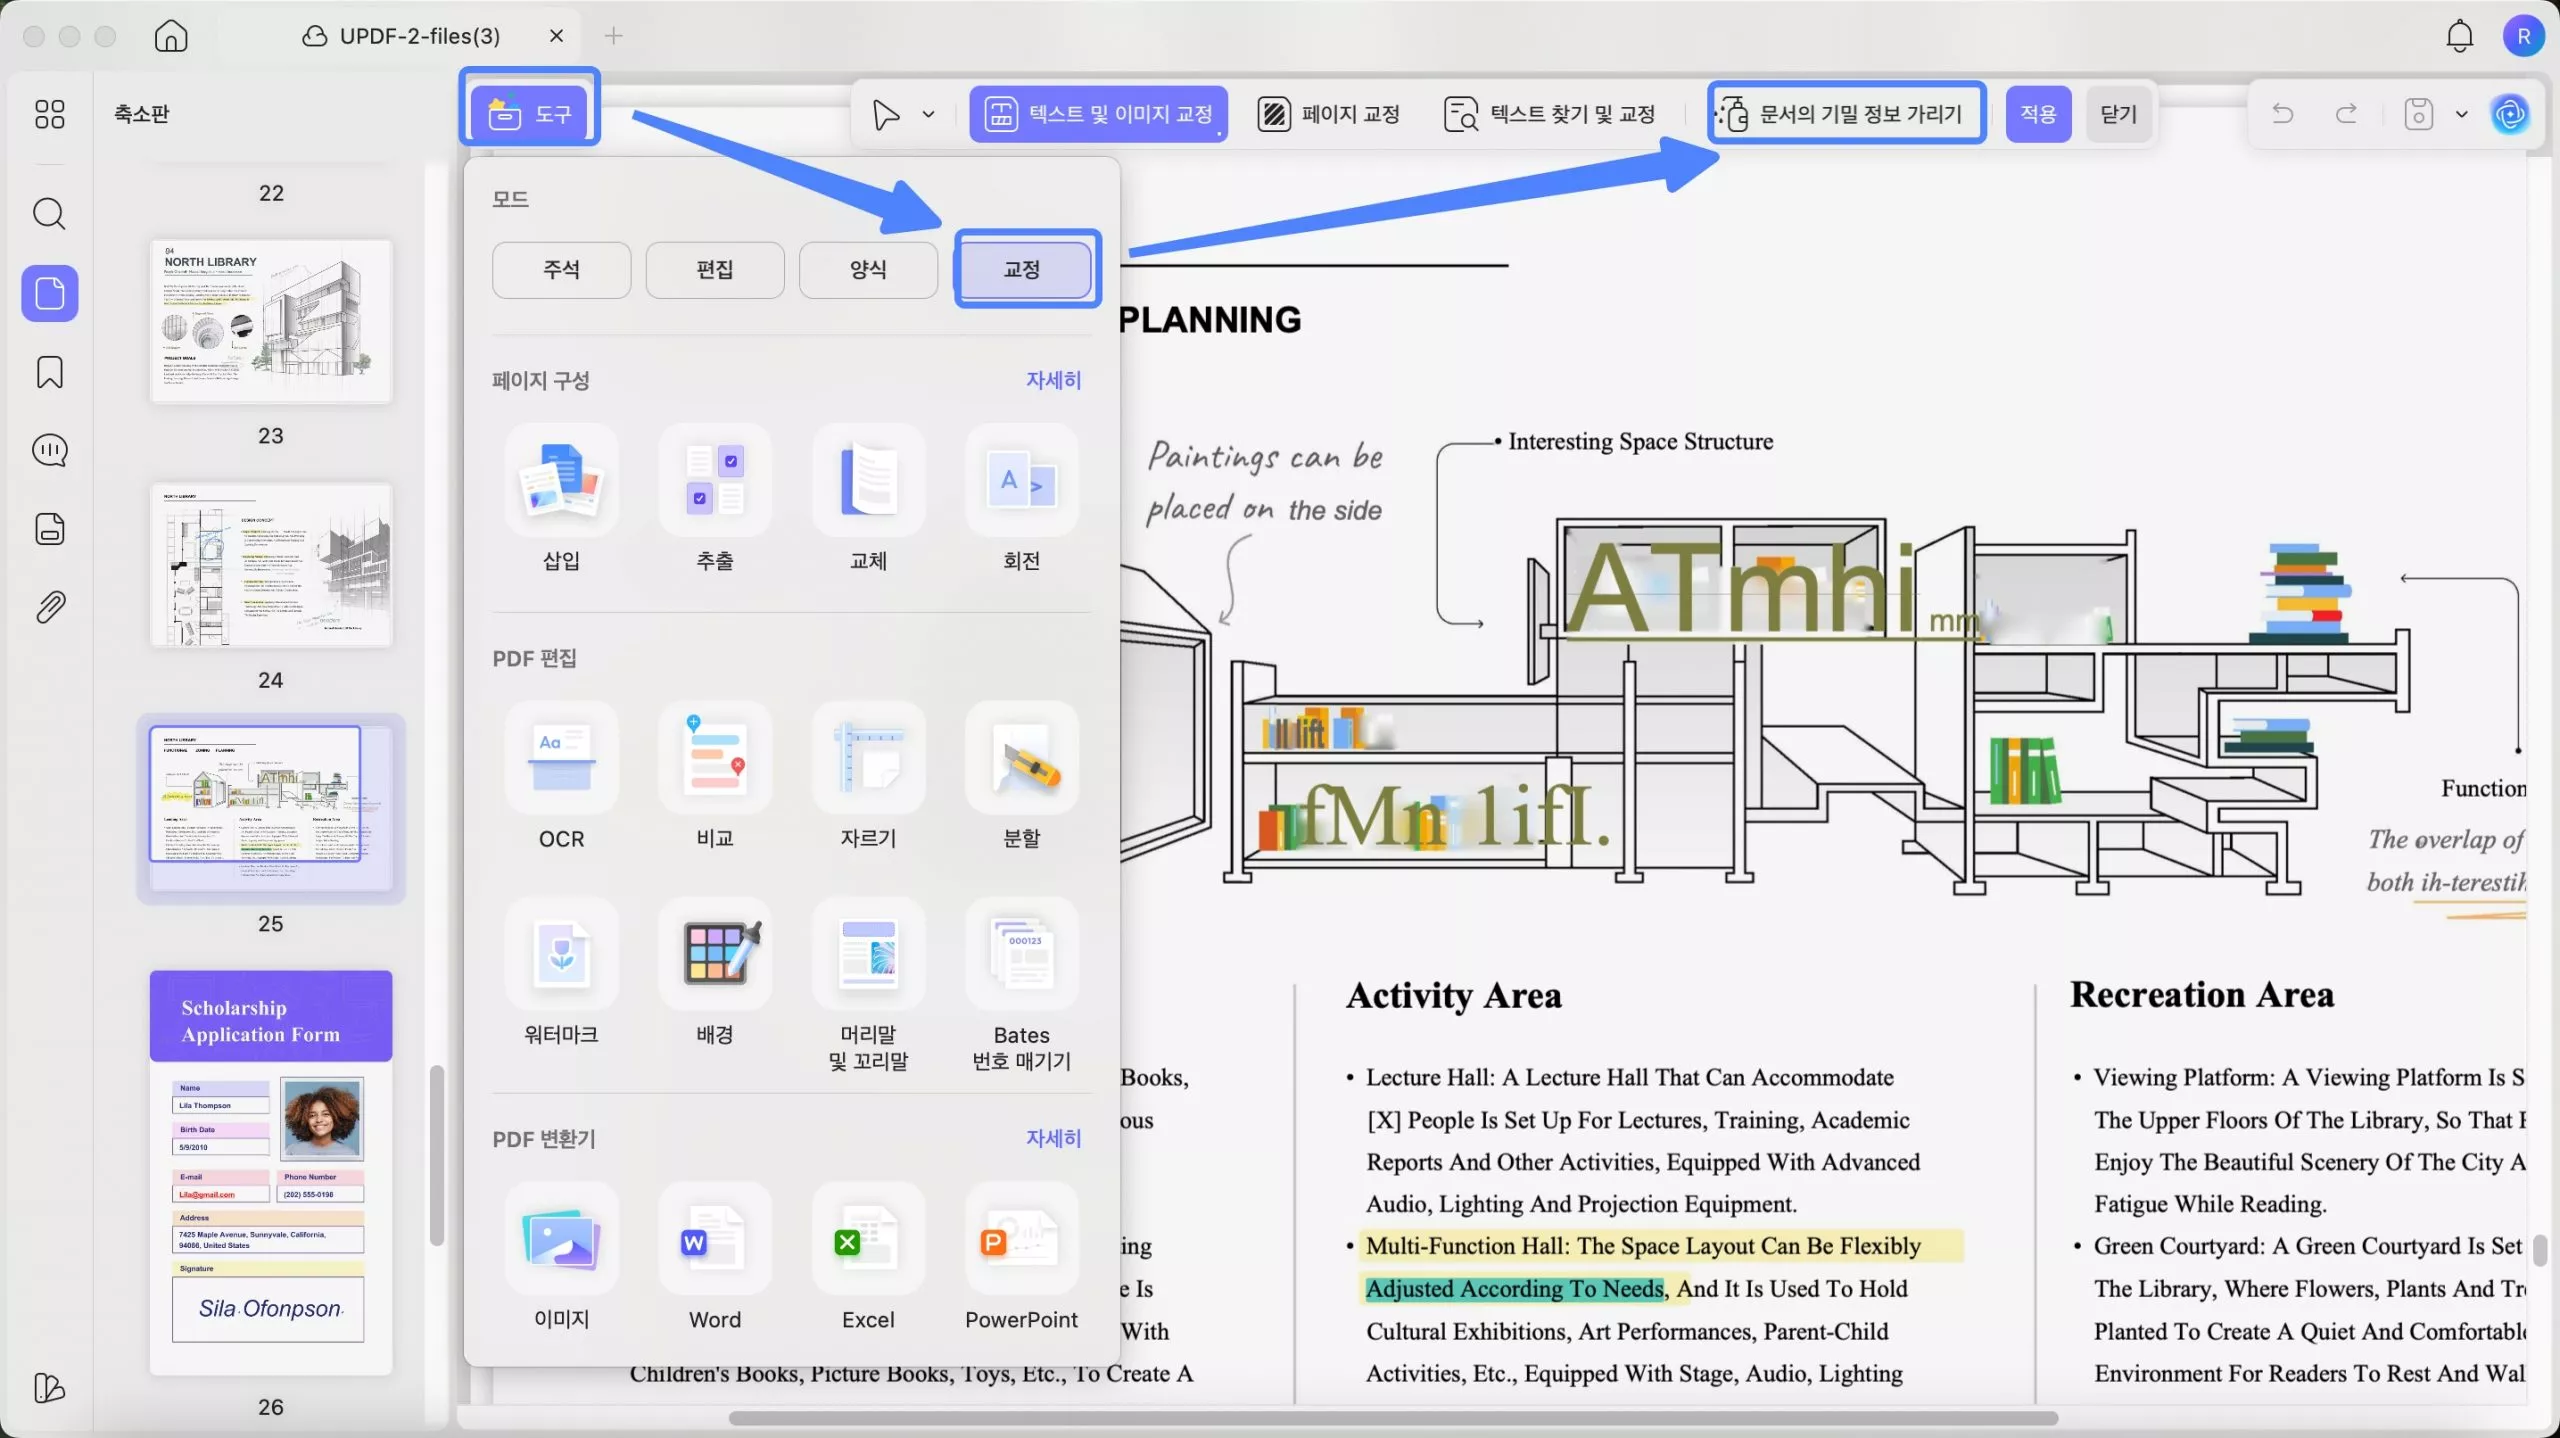The image size is (2560, 1438).
Task: Open the attachments paperclip panel
Action: [x=49, y=607]
